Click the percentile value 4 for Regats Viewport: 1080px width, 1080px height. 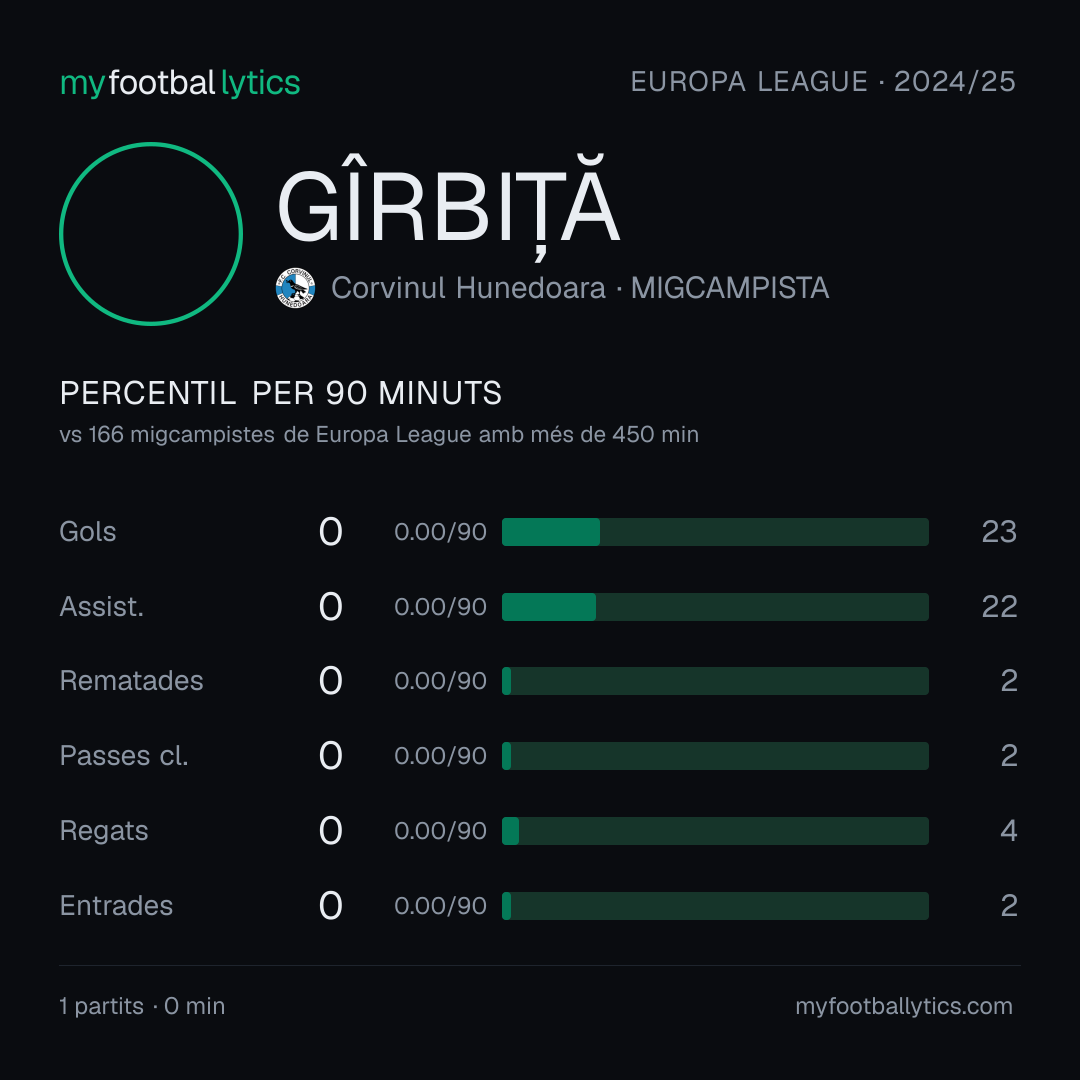coord(1008,831)
